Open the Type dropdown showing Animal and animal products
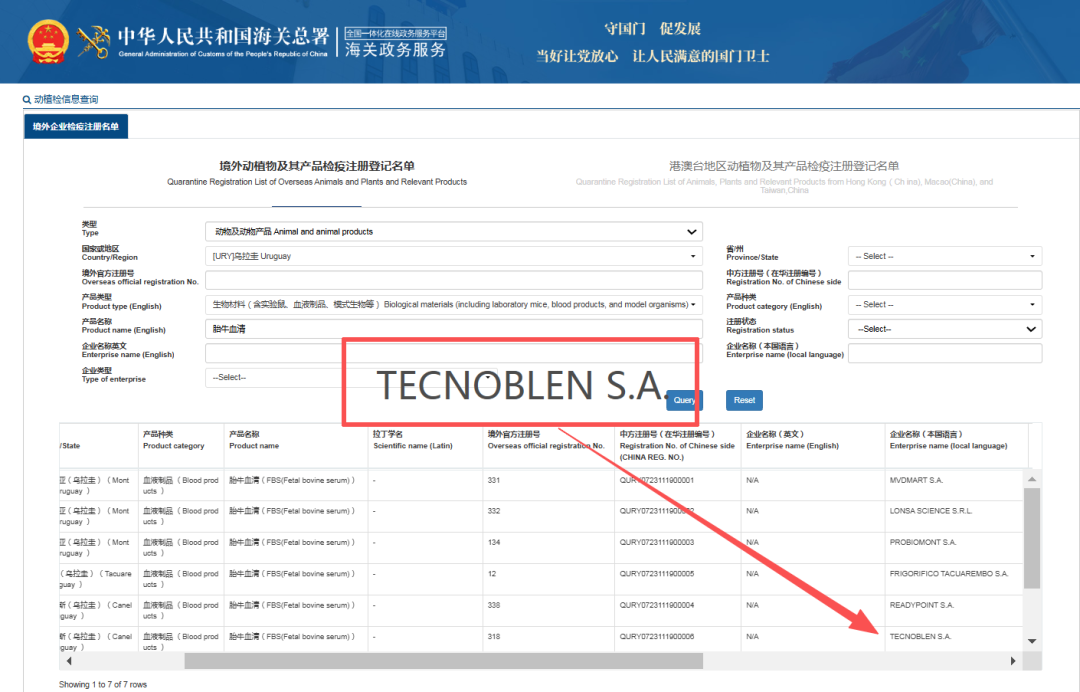1080x692 pixels. 454,231
